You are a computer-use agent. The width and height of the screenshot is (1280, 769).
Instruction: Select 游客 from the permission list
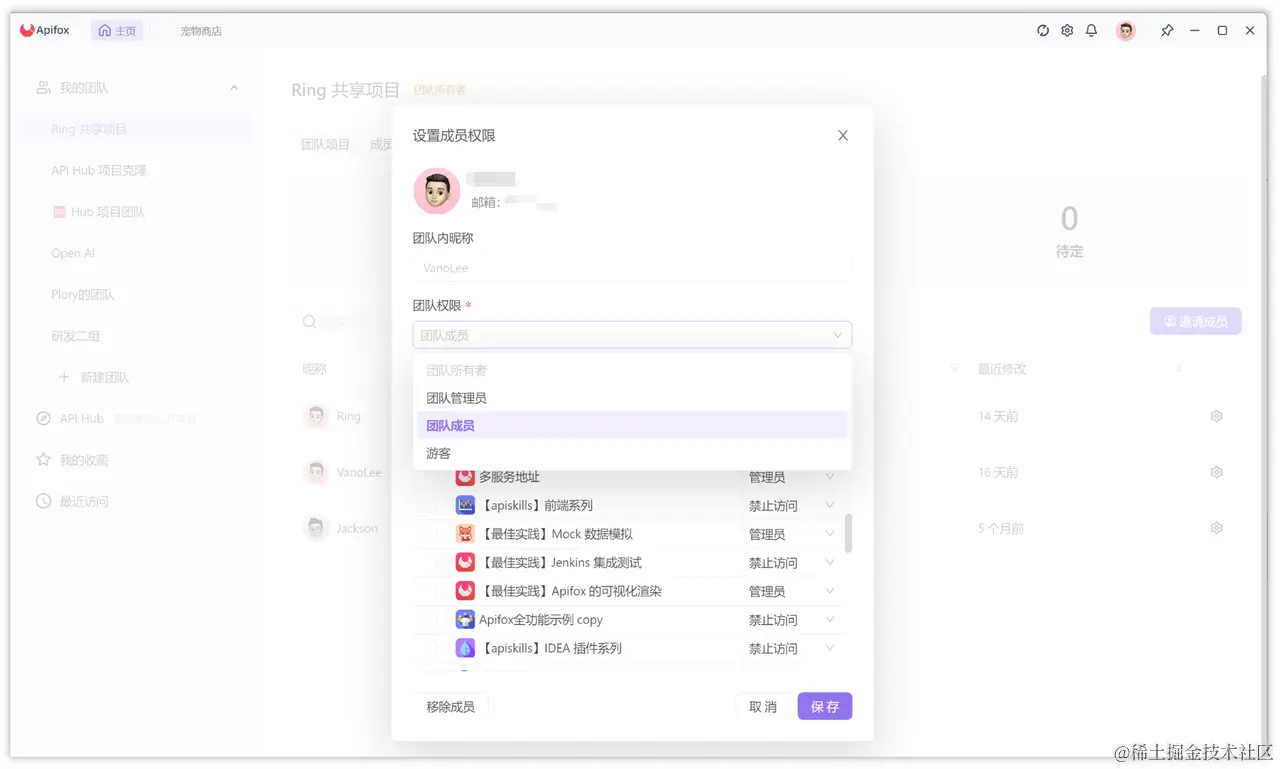pos(438,453)
